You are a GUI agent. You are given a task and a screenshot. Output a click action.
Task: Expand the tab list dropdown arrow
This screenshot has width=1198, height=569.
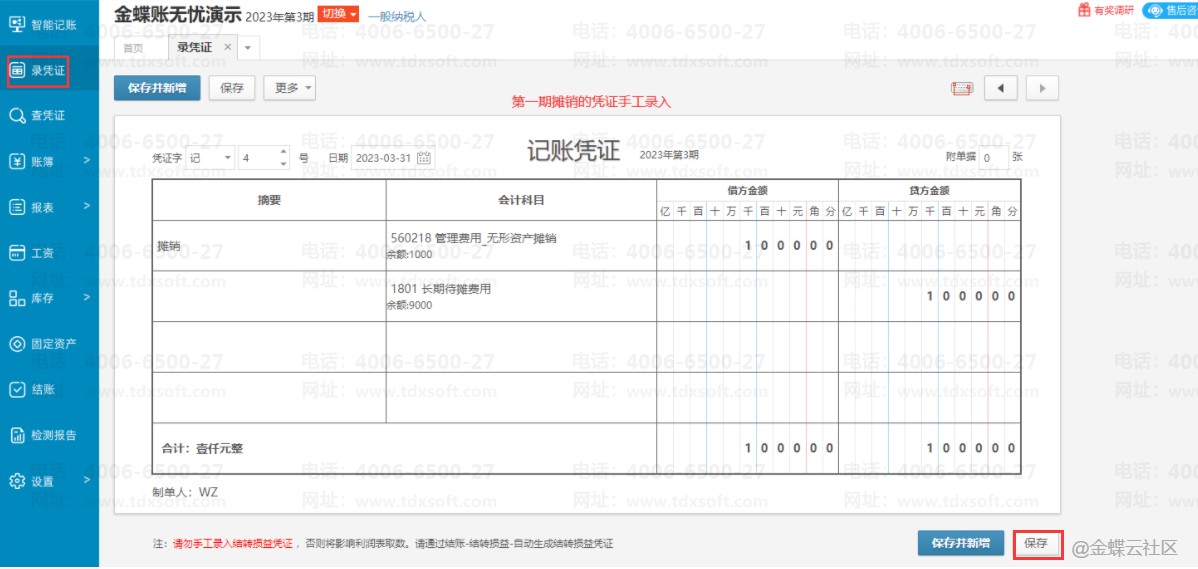(248, 47)
